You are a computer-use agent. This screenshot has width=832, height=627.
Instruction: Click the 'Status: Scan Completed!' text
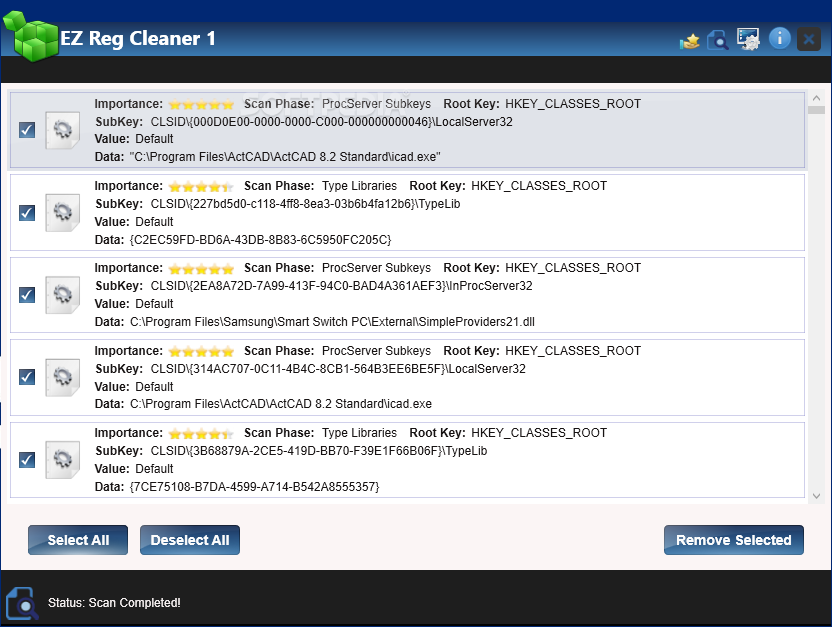(x=114, y=603)
